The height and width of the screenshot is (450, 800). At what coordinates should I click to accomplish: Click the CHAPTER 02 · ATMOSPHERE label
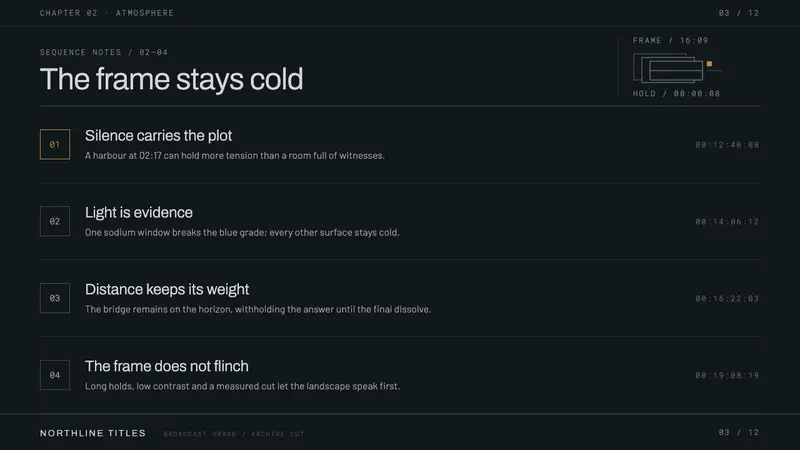tap(107, 13)
